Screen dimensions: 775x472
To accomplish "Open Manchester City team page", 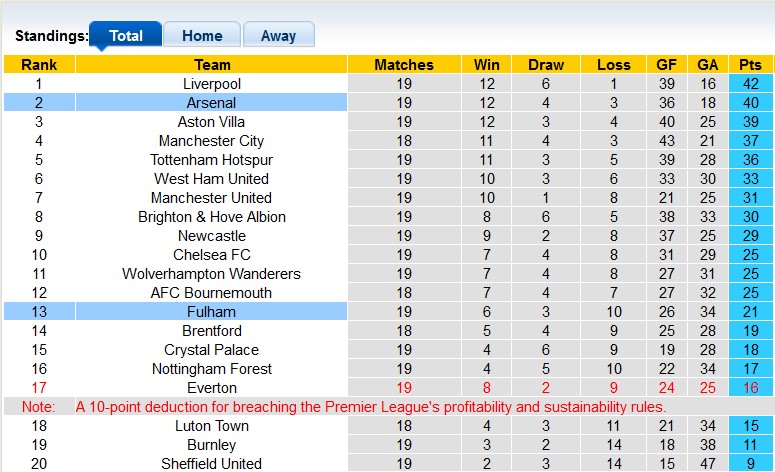I will pyautogui.click(x=212, y=141).
